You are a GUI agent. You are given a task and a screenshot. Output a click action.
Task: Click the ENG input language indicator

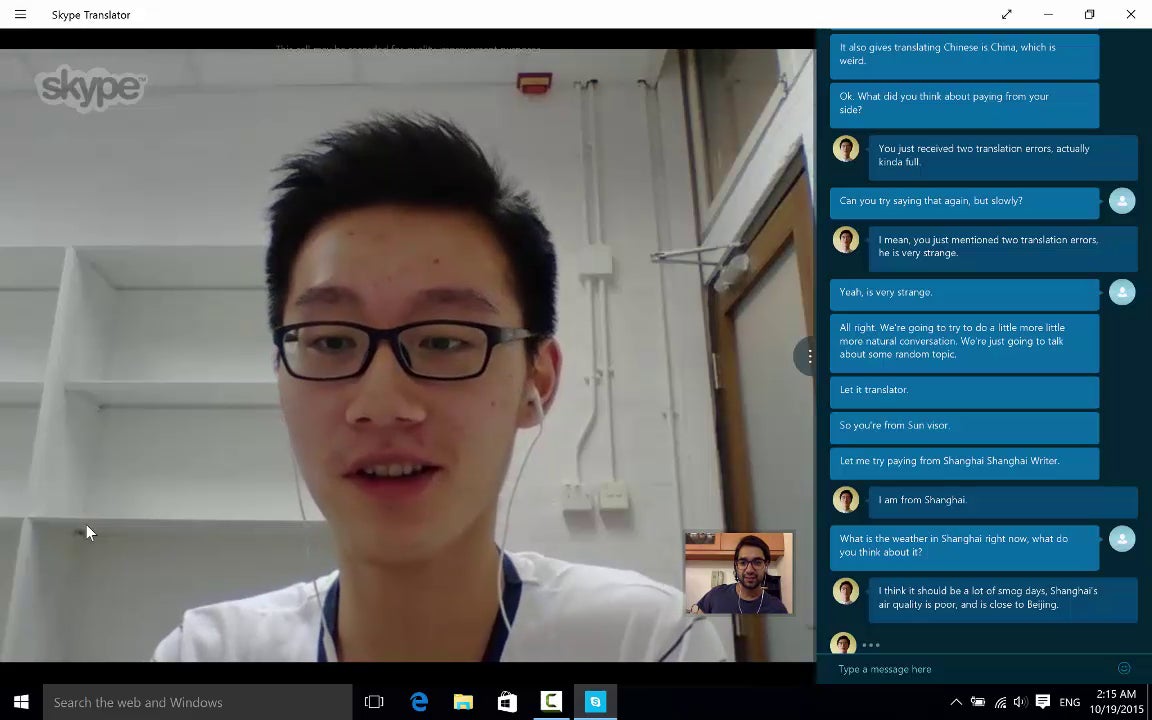coord(1070,702)
